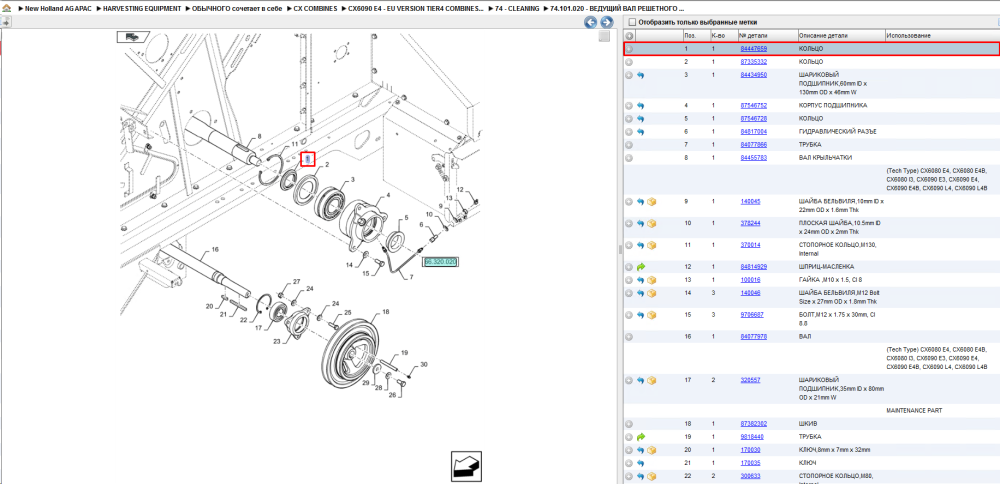Go to the catalog home icon
1000x484 pixels.
click(x=7, y=9)
